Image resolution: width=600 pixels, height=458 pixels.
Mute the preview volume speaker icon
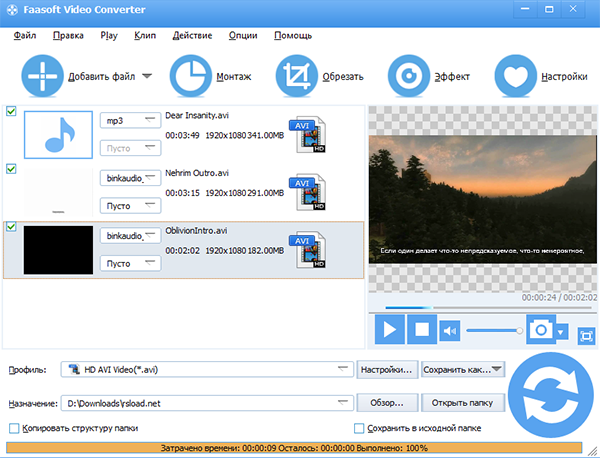click(x=450, y=331)
